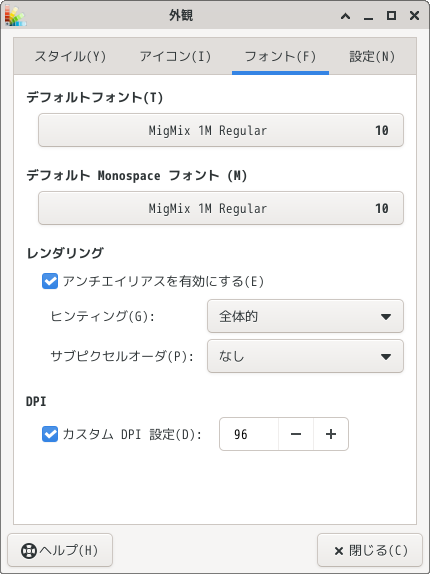This screenshot has height=574, width=430.
Task: Maximize the 外観 window
Action: point(392,16)
